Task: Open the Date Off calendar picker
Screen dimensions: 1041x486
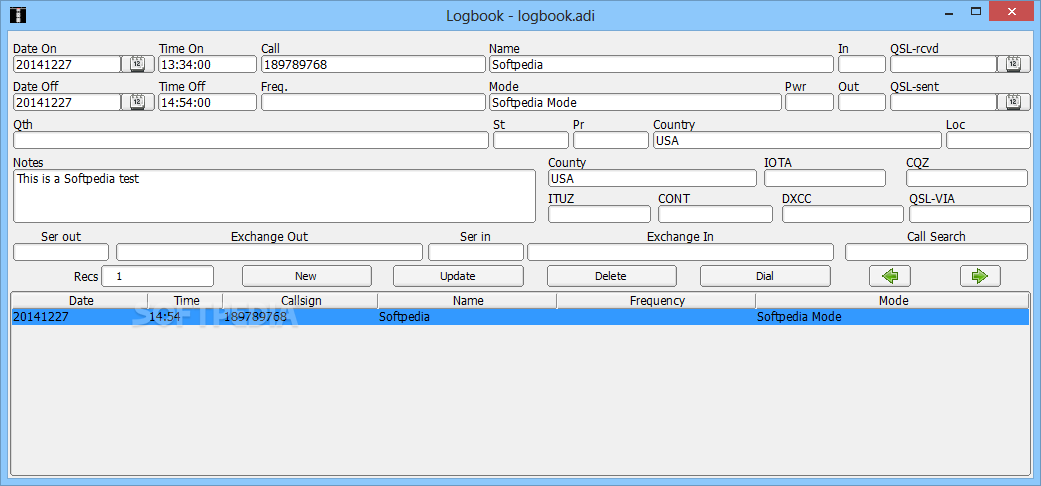Action: 137,102
